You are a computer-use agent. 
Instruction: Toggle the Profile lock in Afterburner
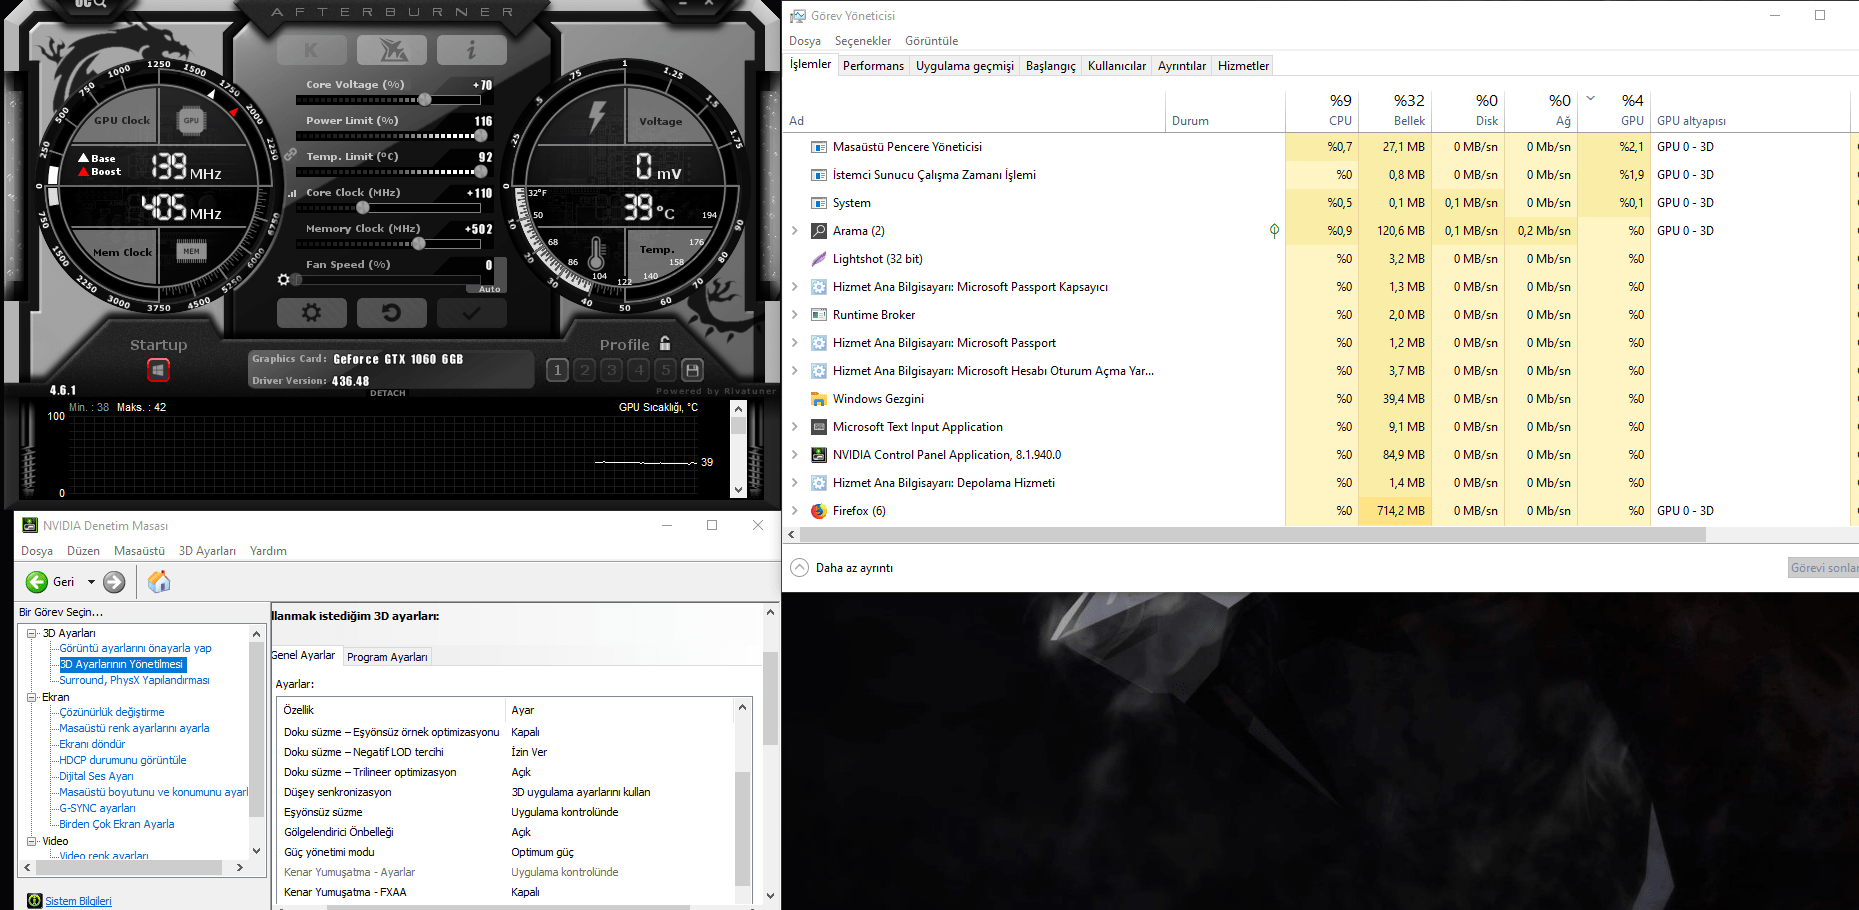[665, 343]
